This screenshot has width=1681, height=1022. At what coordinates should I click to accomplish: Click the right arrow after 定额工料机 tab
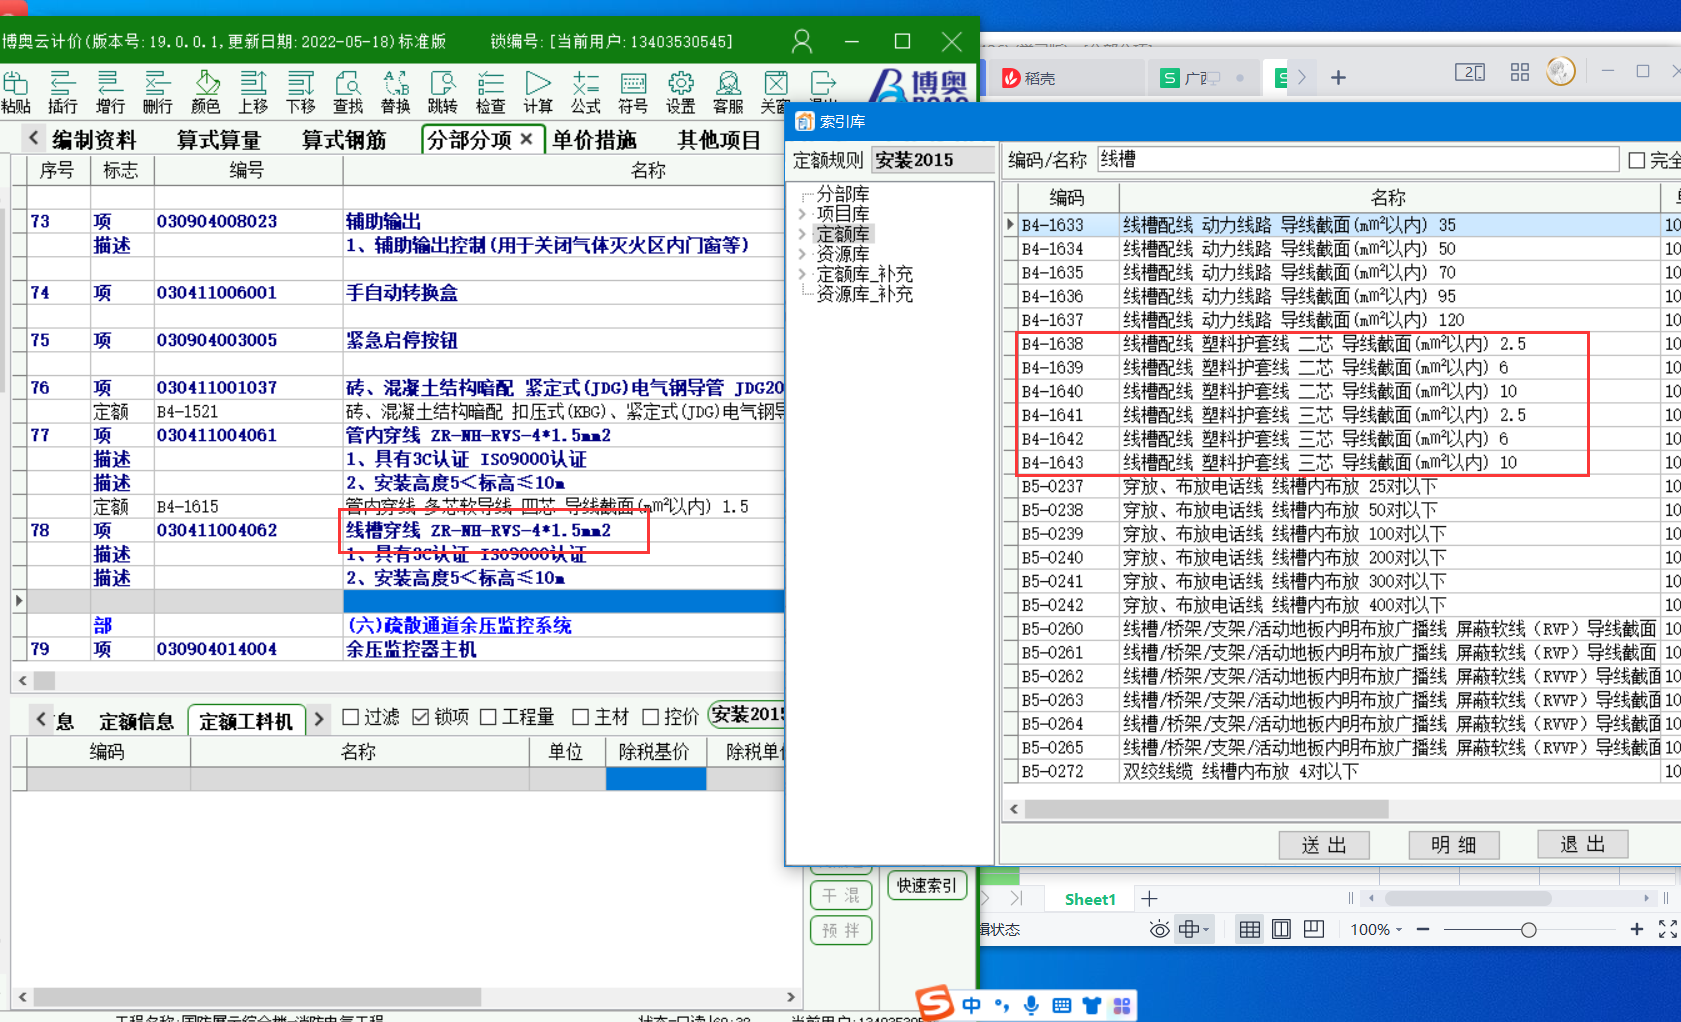click(x=319, y=719)
